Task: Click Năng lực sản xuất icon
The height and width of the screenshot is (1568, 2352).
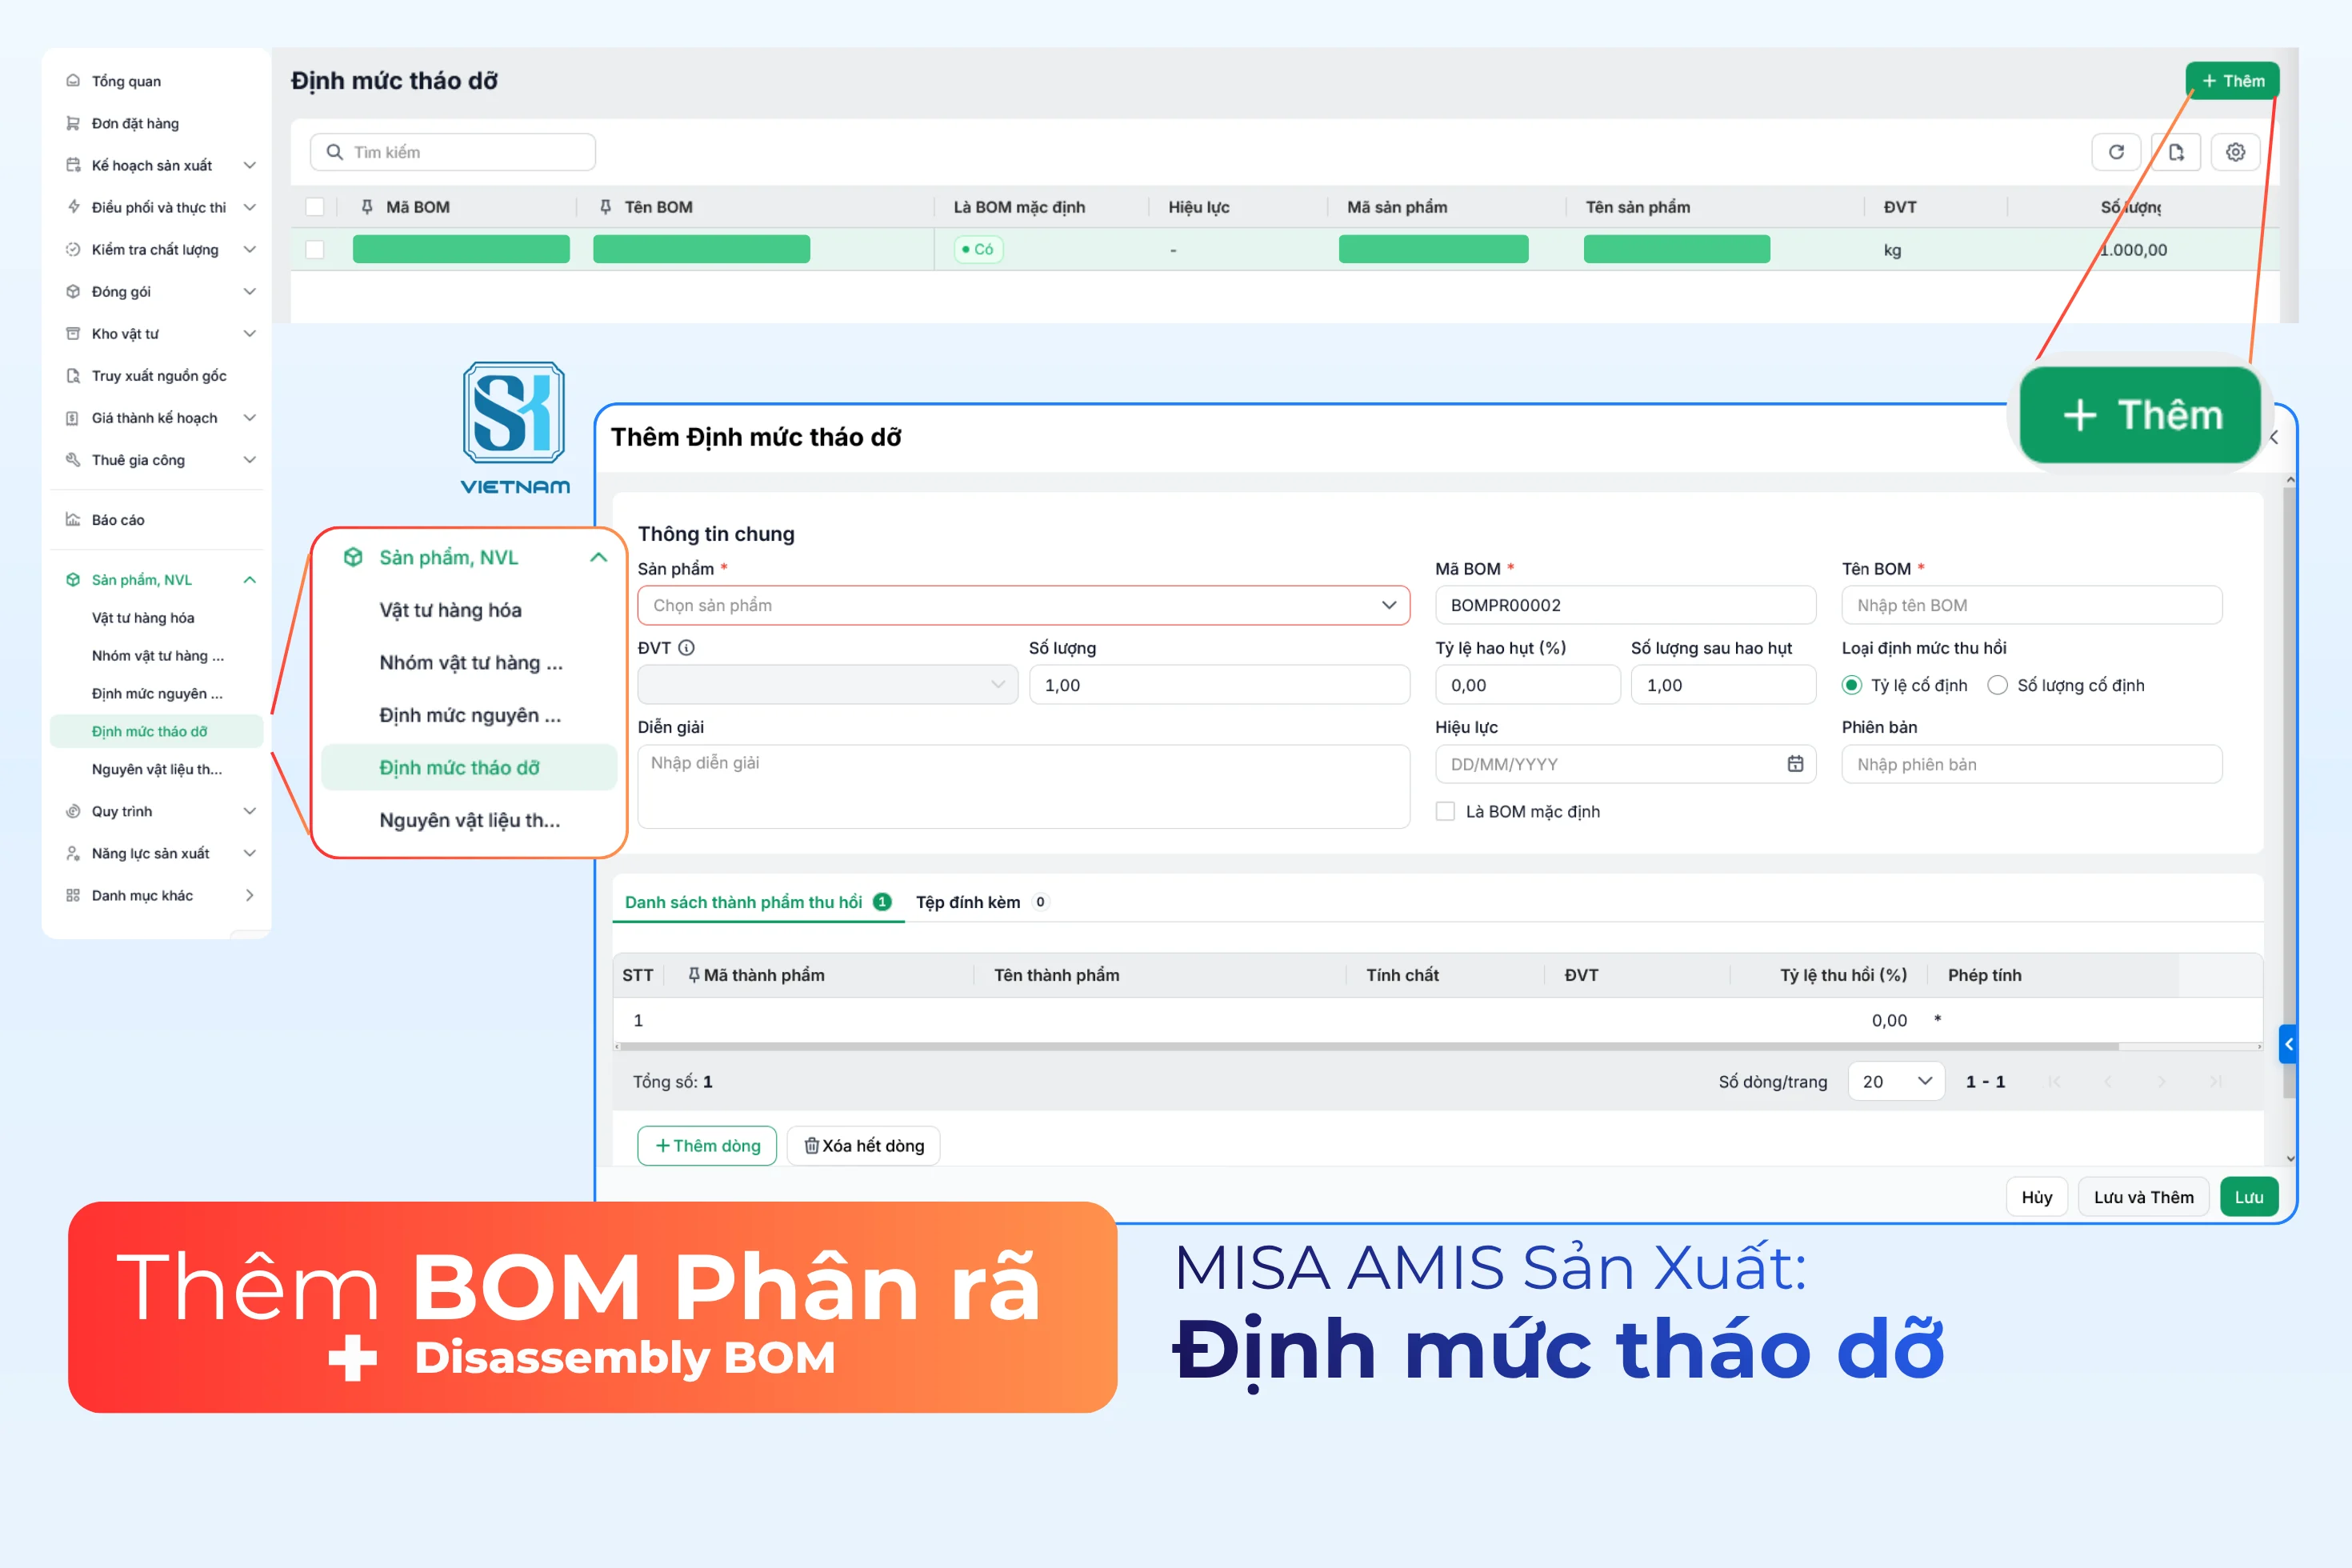Action: [73, 853]
